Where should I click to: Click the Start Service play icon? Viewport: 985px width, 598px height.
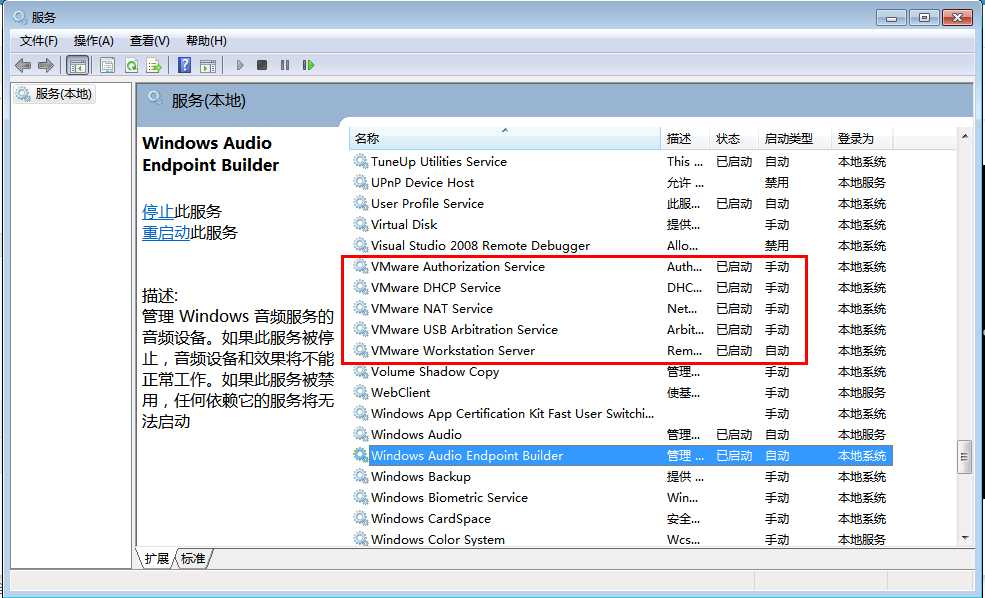pyautogui.click(x=240, y=65)
